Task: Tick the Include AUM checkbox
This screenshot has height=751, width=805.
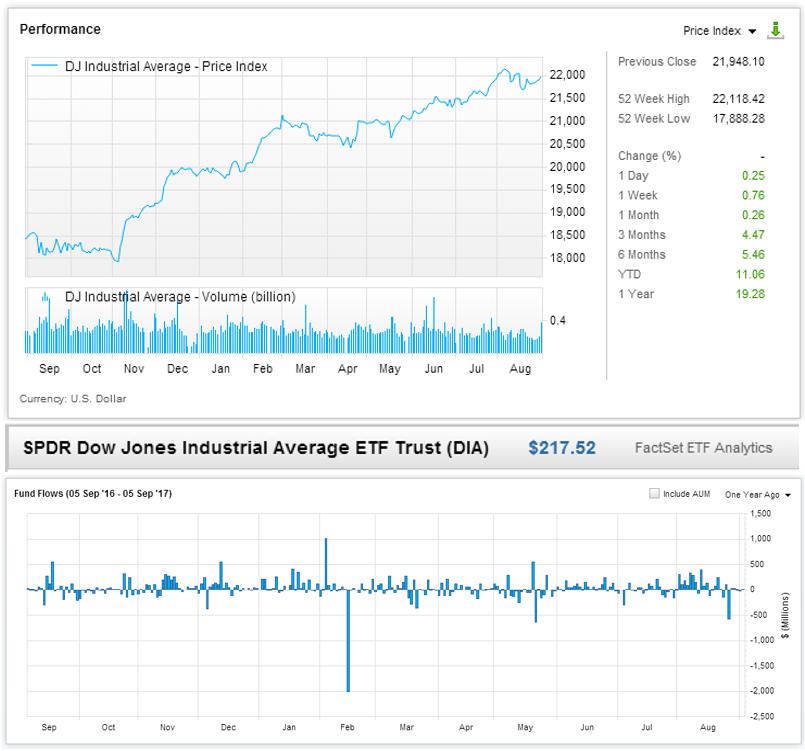Action: pos(654,493)
